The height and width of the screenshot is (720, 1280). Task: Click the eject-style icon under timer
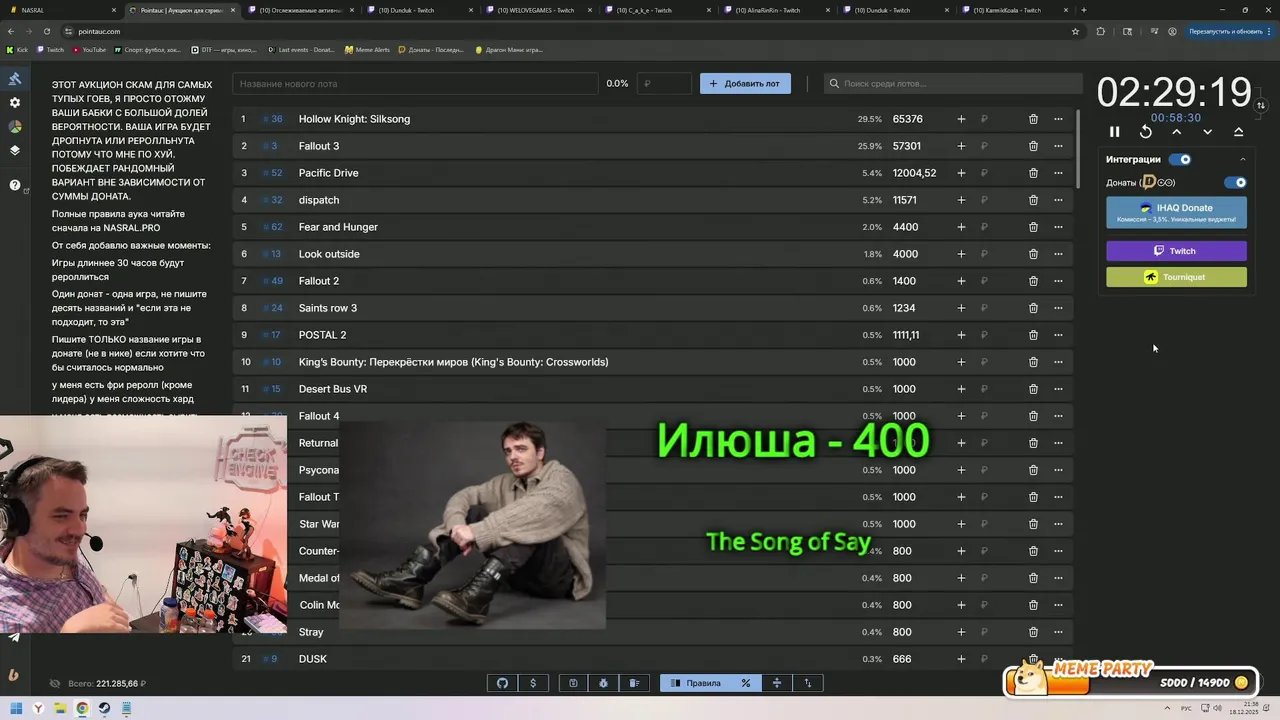1238,132
